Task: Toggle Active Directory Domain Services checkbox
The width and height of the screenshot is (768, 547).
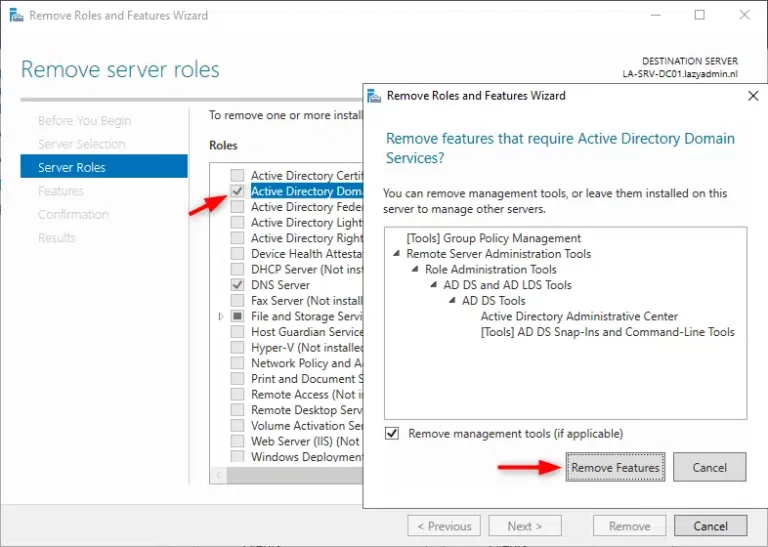Action: tap(238, 191)
